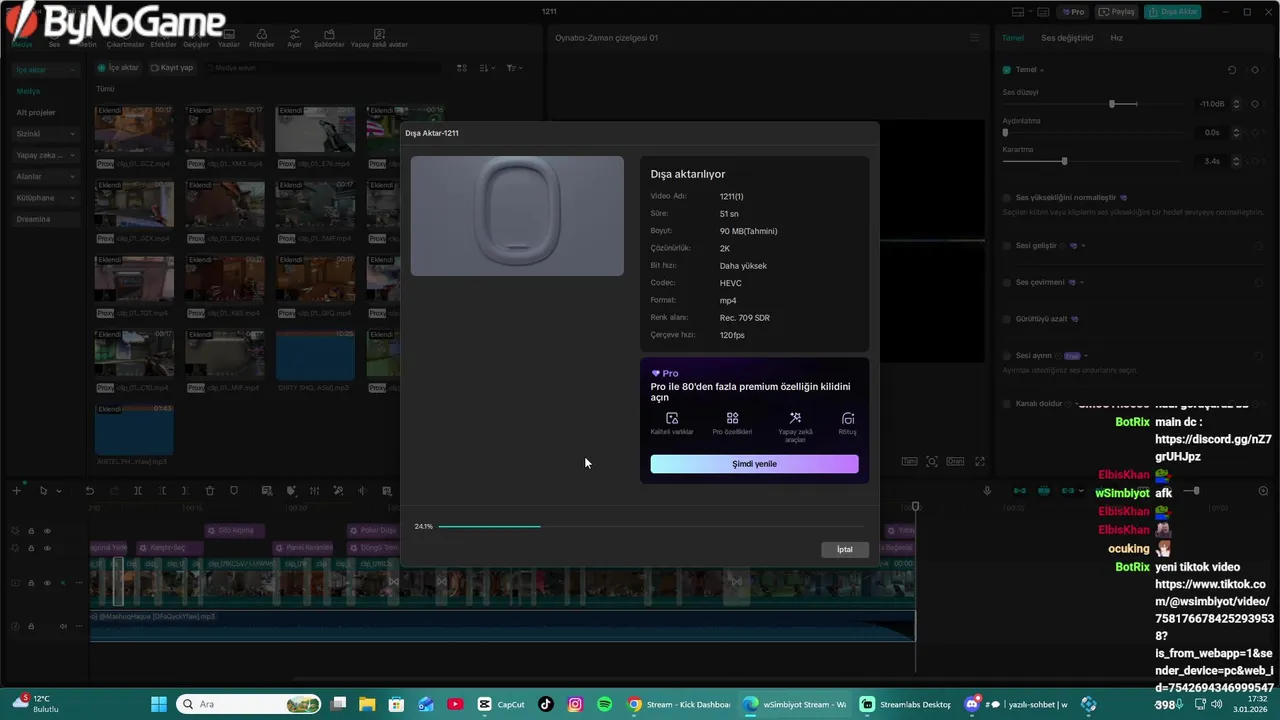
Task: Lock the main video track
Action: (x=31, y=583)
